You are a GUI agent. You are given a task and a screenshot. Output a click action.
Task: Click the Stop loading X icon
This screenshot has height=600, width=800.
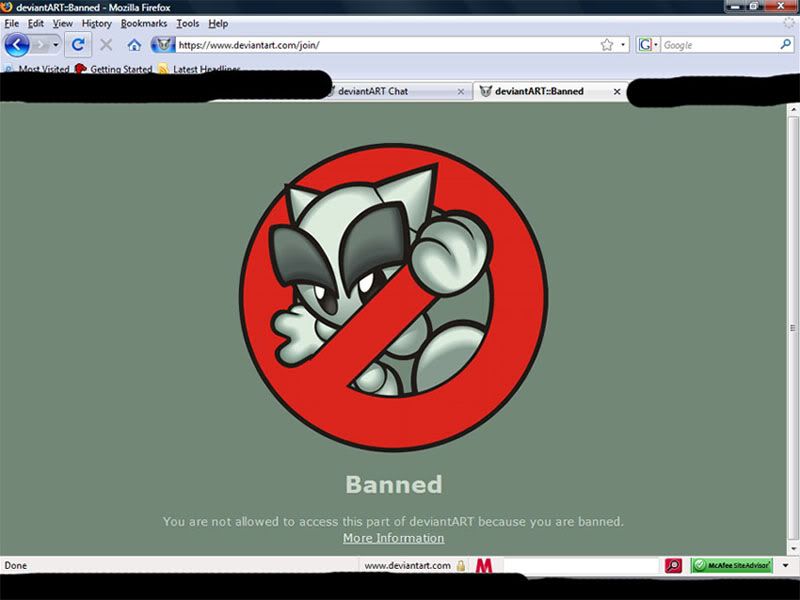106,45
